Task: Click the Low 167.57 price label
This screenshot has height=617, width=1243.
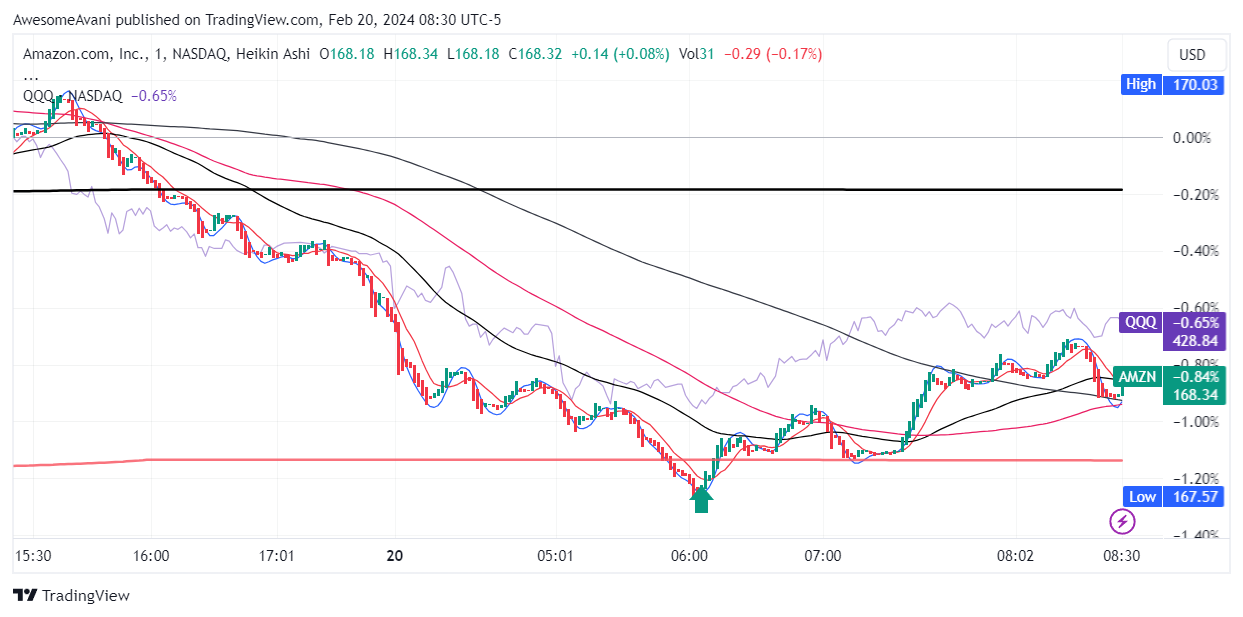Action: tap(1172, 496)
